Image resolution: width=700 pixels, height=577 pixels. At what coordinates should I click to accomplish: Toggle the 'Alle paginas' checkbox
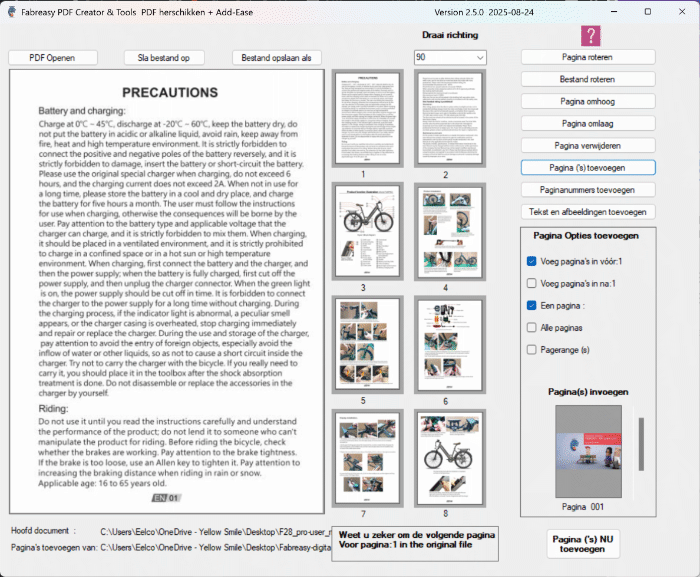coord(532,327)
